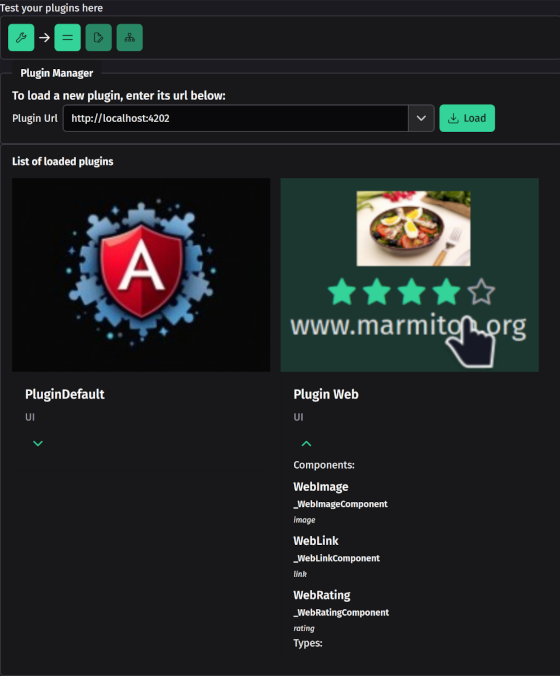Click the UI label under Plugin Web
The width and height of the screenshot is (560, 676).
pos(298,417)
